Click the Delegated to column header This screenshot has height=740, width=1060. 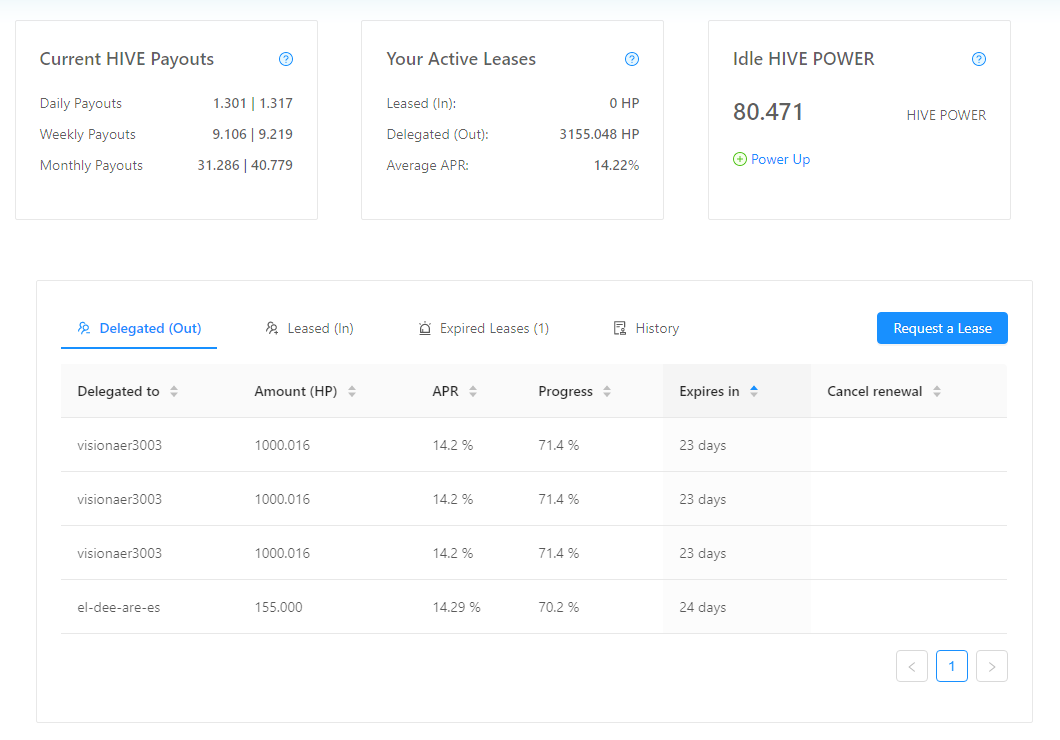(x=149, y=391)
